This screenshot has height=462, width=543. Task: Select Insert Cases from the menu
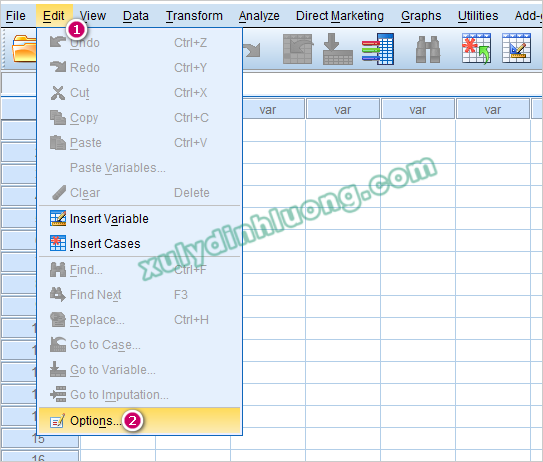(x=140, y=243)
